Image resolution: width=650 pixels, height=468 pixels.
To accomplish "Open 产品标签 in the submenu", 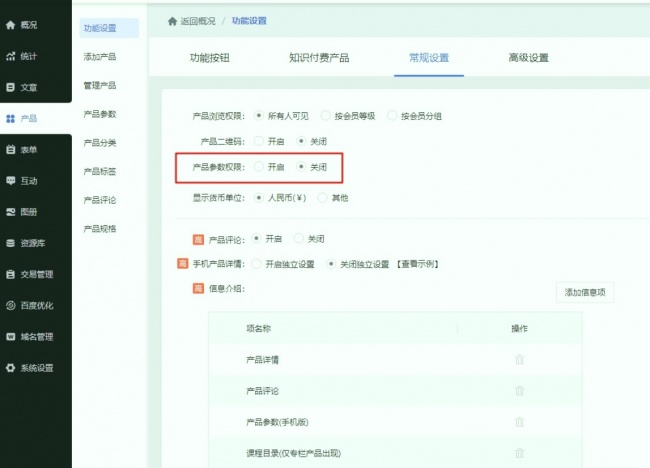I will pyautogui.click(x=100, y=172).
